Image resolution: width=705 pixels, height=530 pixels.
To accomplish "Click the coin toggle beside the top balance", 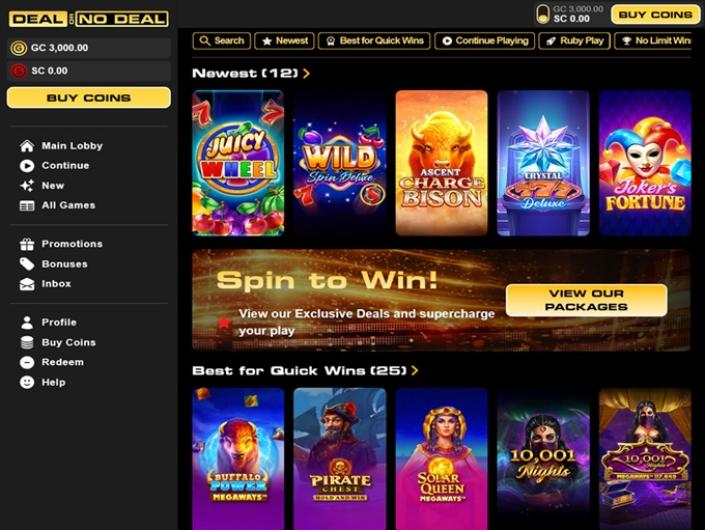I will (543, 14).
